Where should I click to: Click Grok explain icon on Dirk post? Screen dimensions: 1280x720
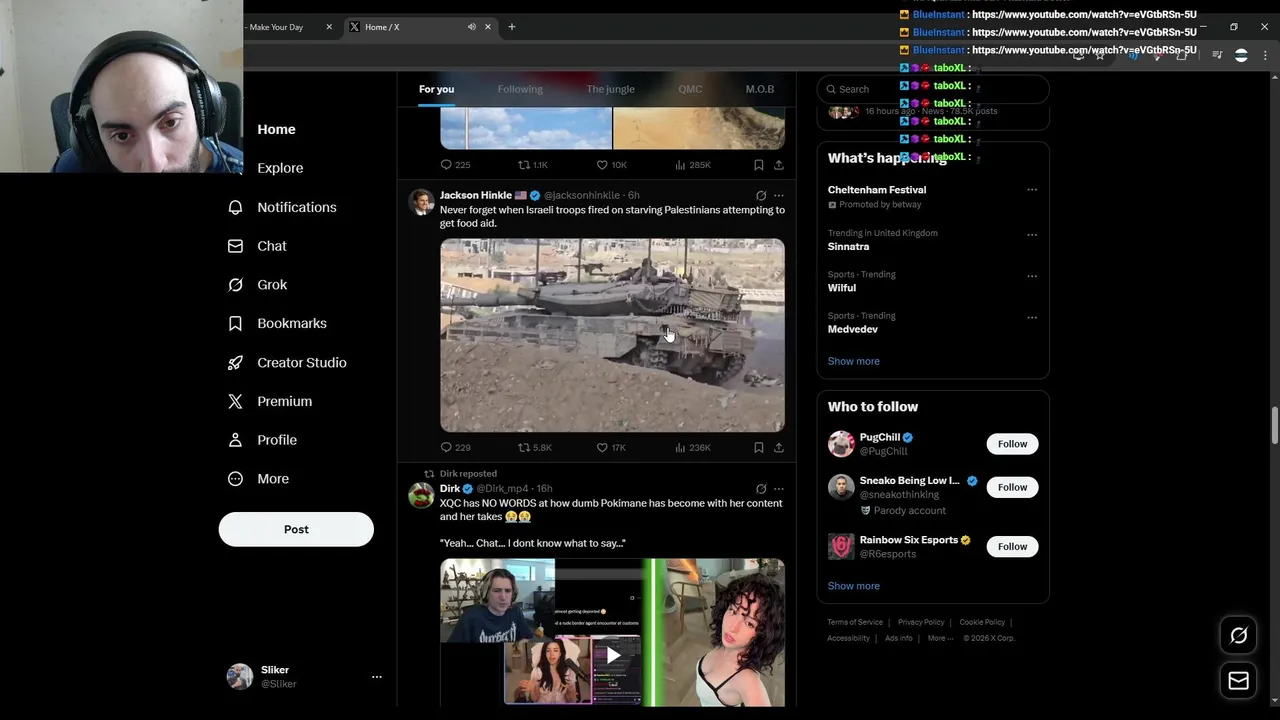pos(761,489)
